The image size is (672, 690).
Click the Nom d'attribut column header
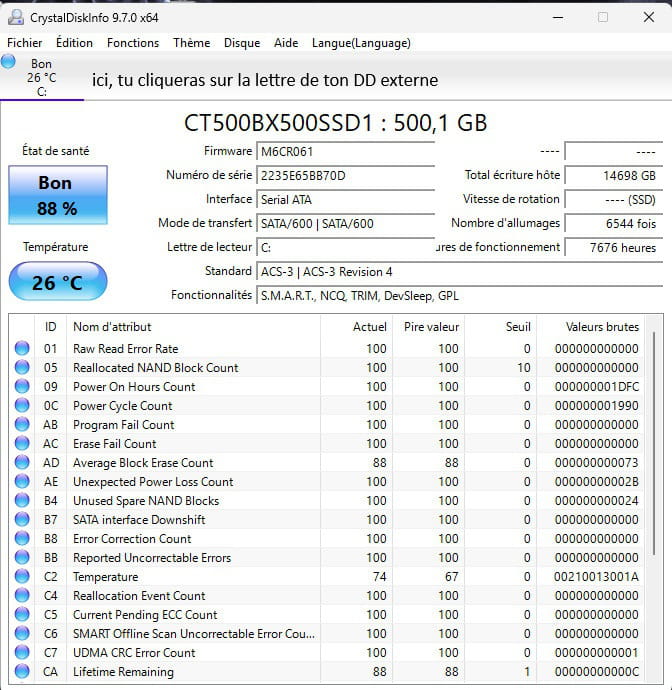click(x=193, y=327)
